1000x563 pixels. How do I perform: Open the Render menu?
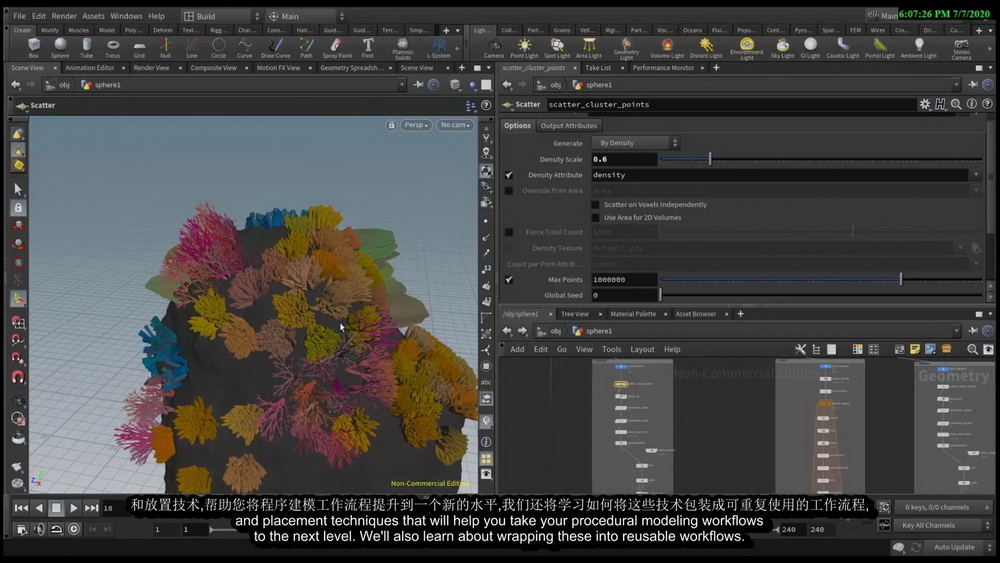pyautogui.click(x=64, y=16)
